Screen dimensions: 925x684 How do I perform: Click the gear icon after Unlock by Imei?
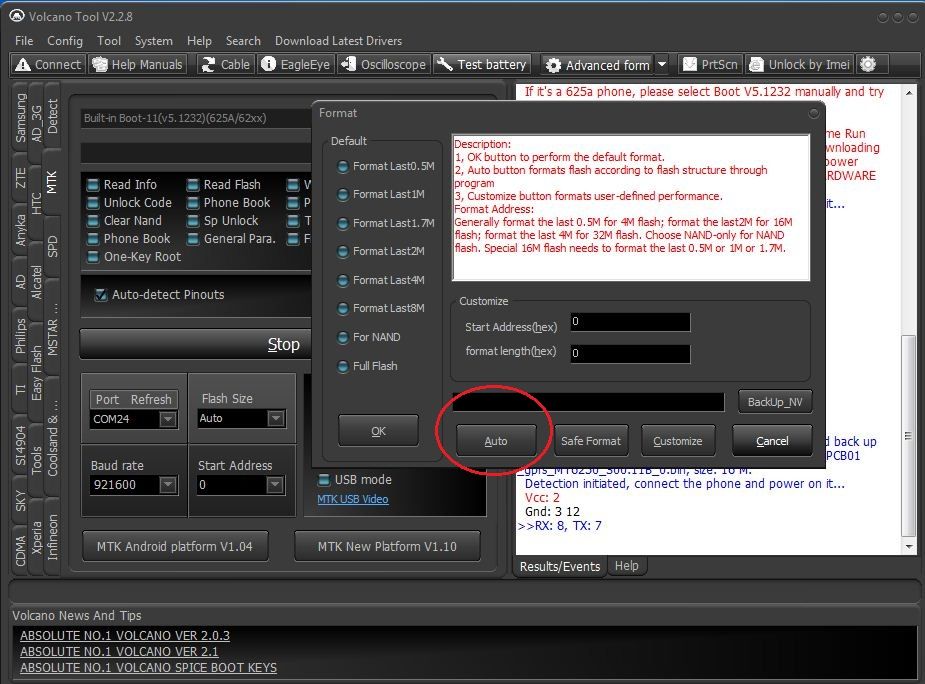867,64
